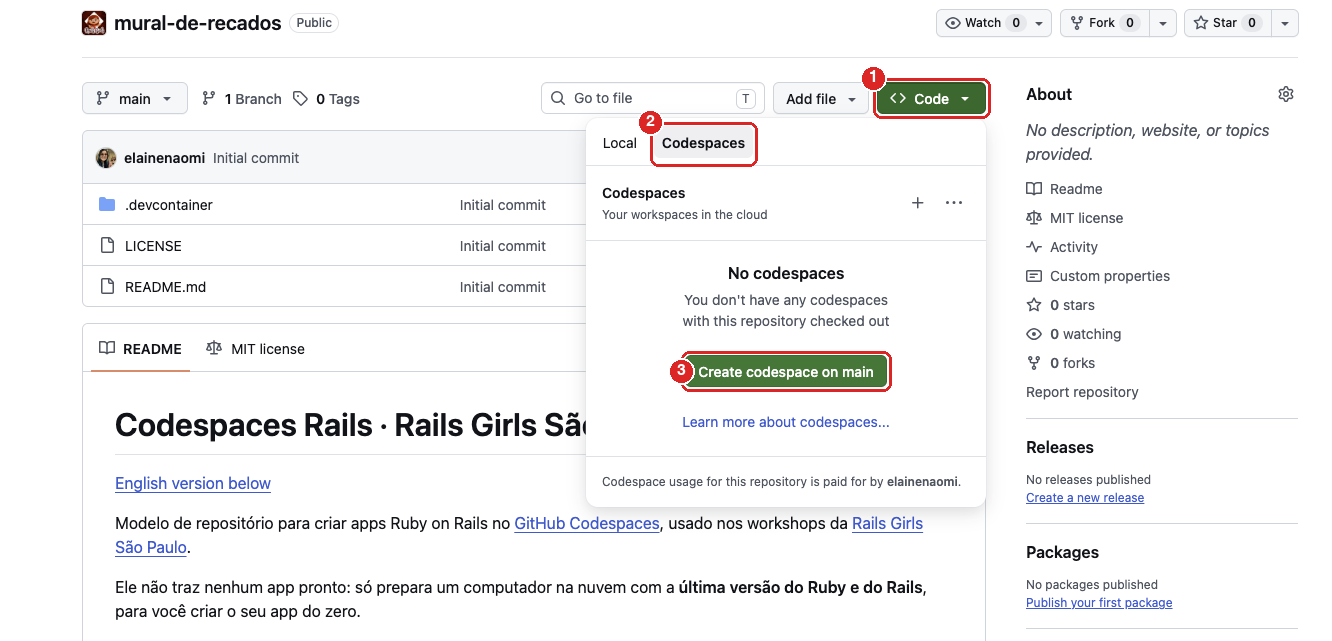
Task: Click the README.md file icon
Action: 107,287
